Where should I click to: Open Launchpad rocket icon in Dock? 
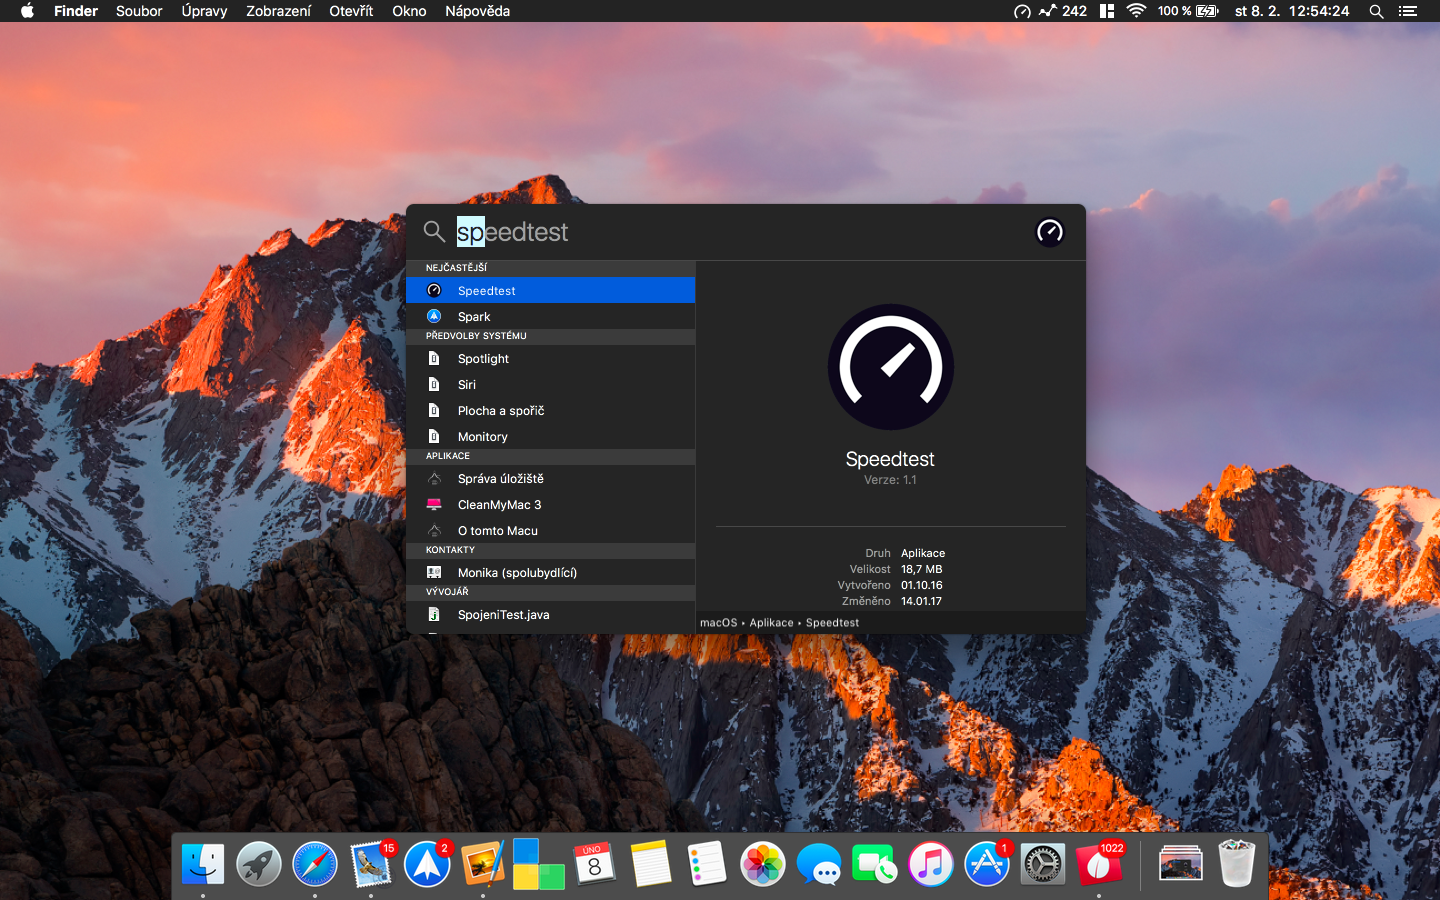coord(259,864)
